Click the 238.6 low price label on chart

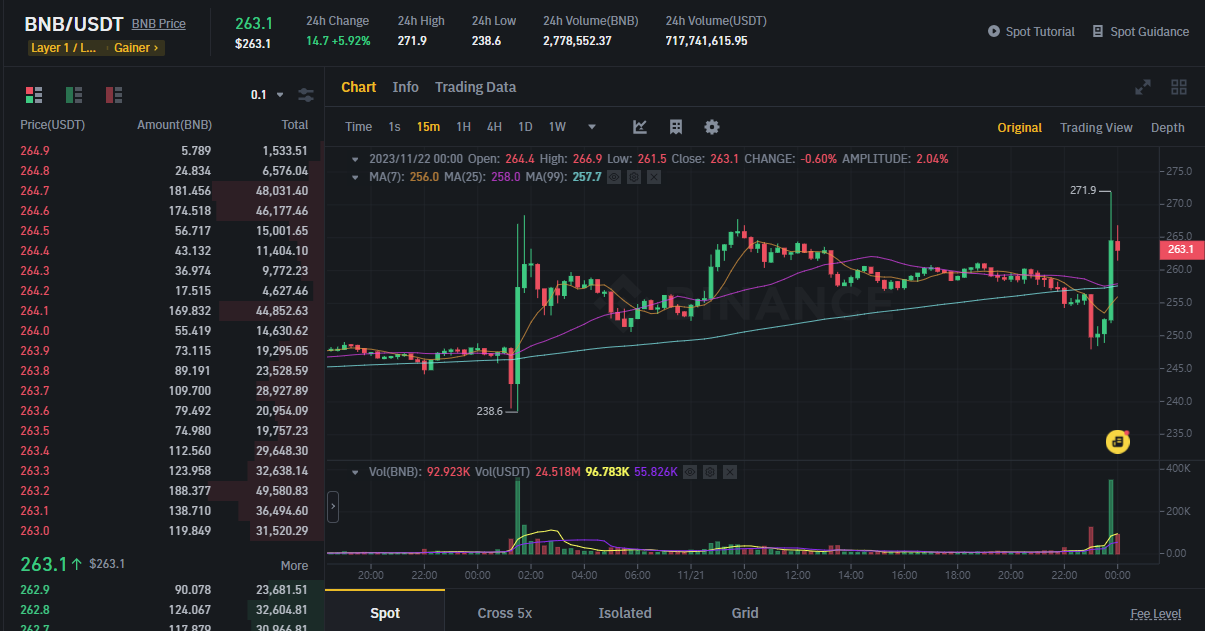point(489,410)
